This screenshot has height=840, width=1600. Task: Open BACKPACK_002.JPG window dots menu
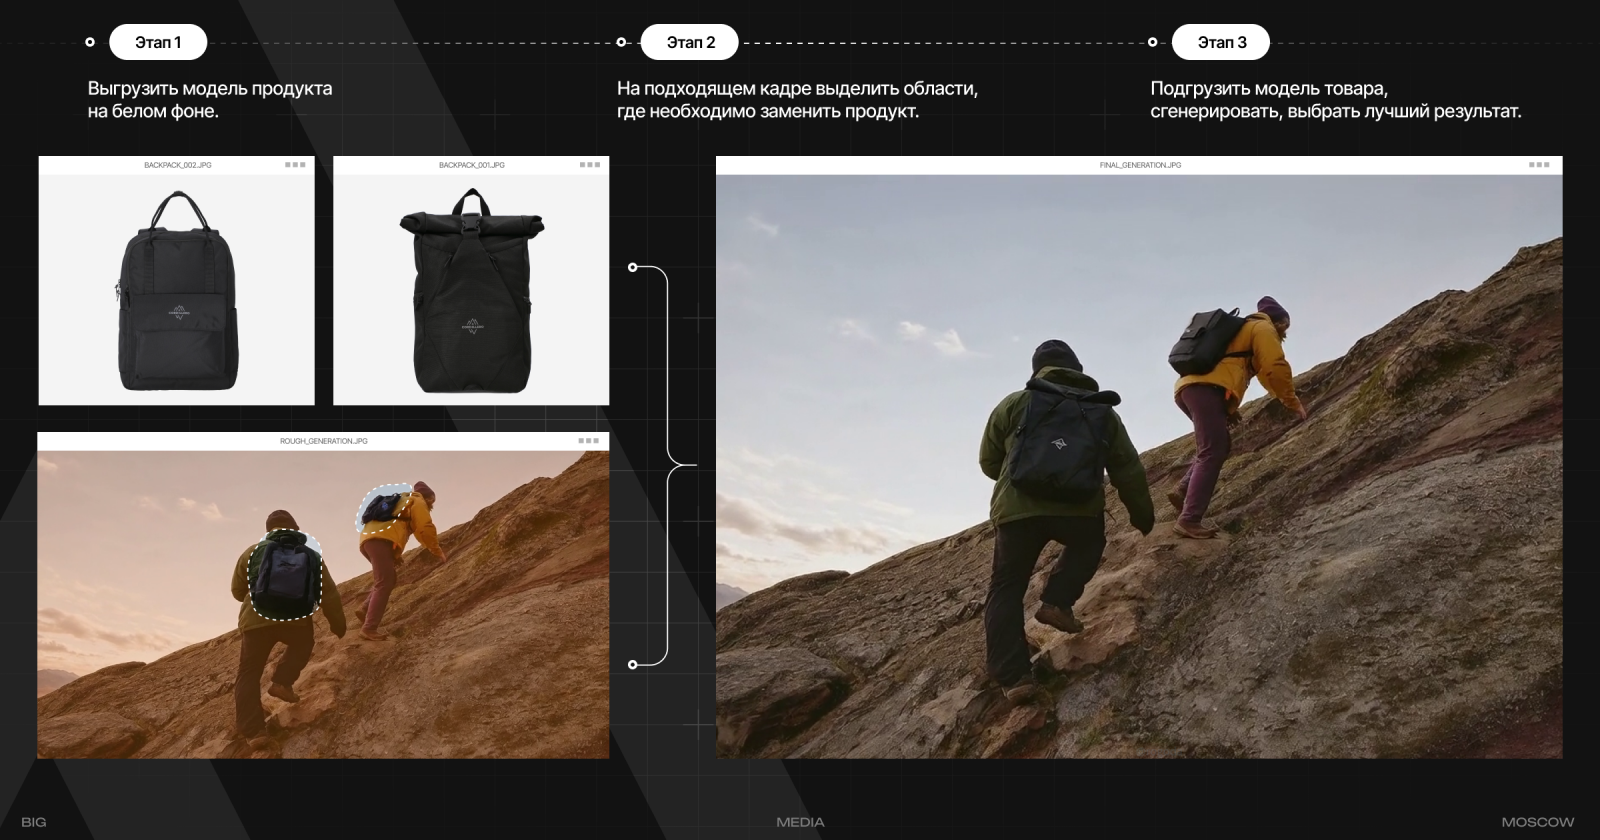(295, 165)
